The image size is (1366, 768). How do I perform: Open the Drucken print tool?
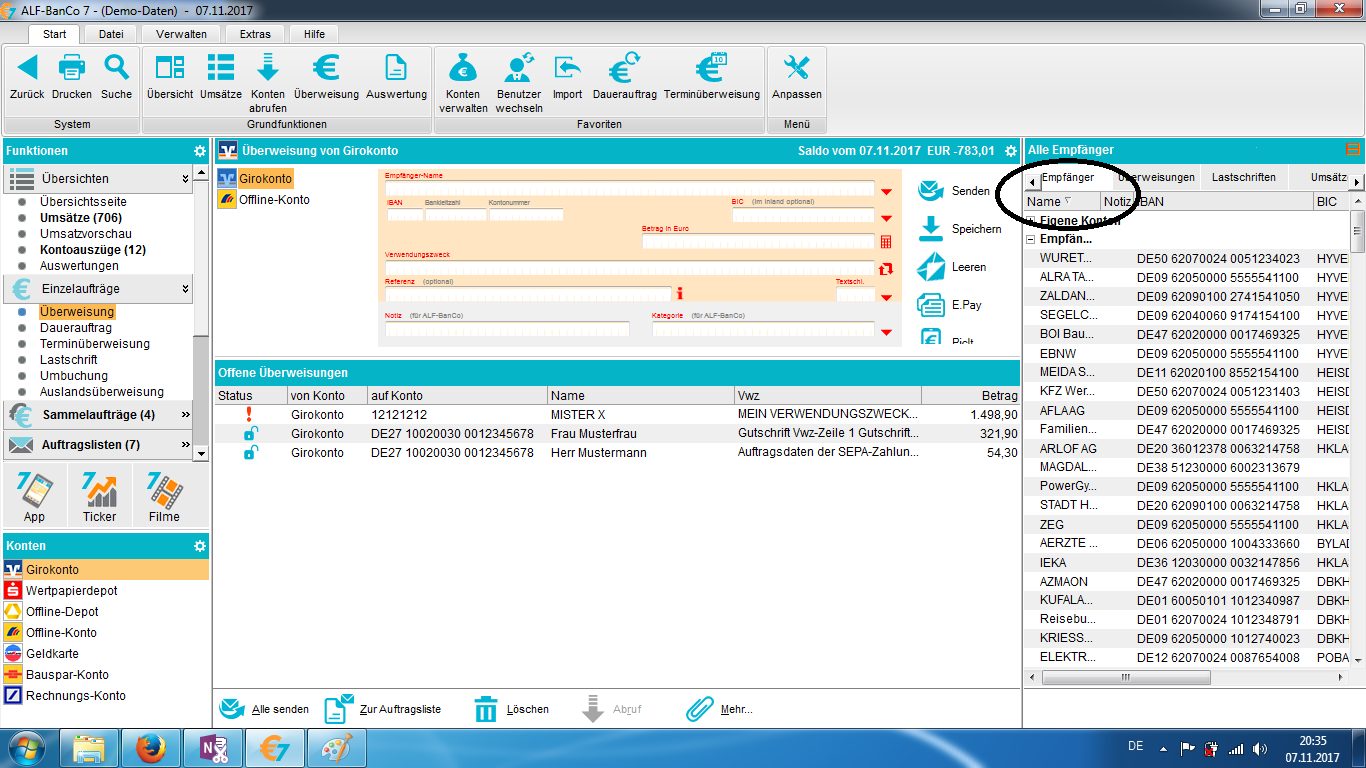click(x=72, y=68)
